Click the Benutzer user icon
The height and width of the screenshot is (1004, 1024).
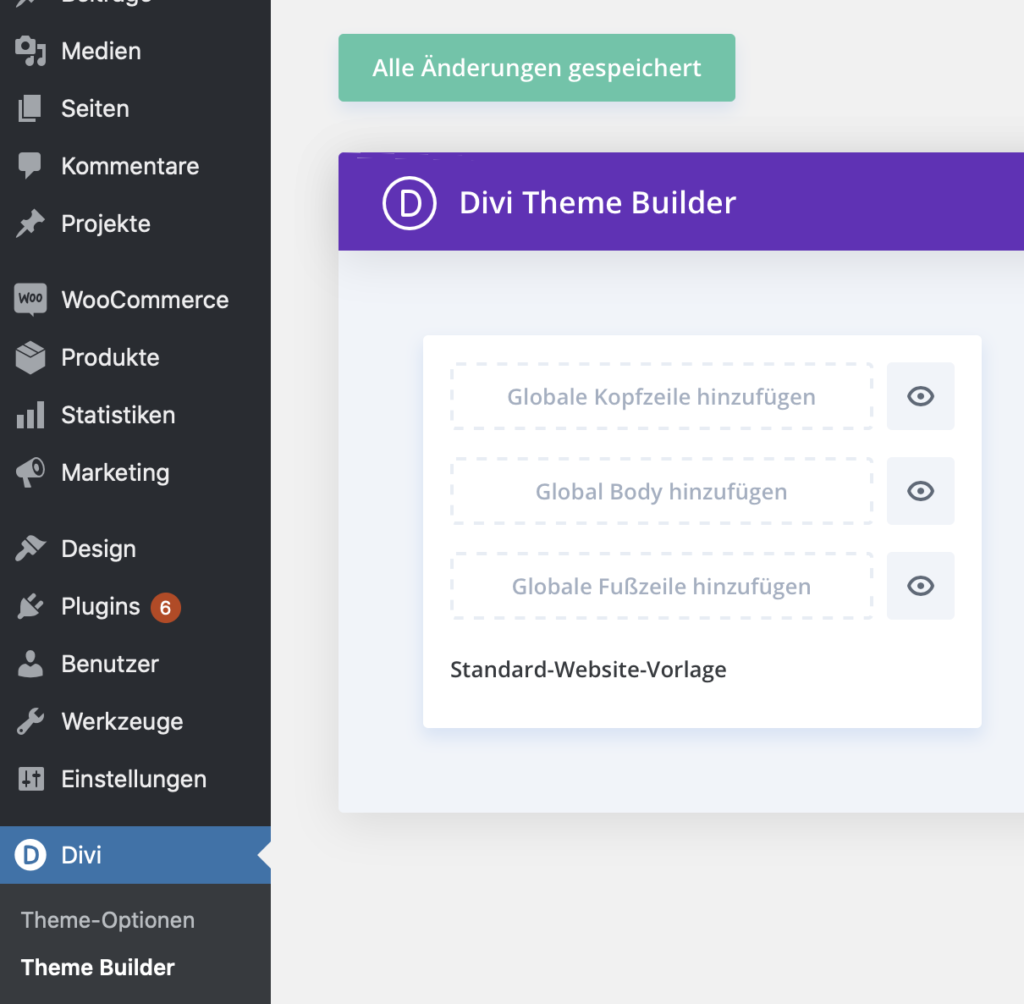point(30,664)
